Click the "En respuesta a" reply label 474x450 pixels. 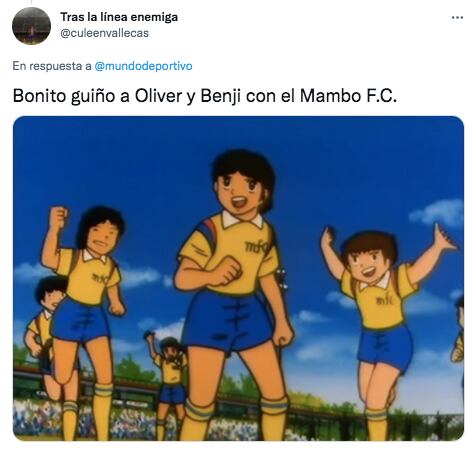coord(52,66)
